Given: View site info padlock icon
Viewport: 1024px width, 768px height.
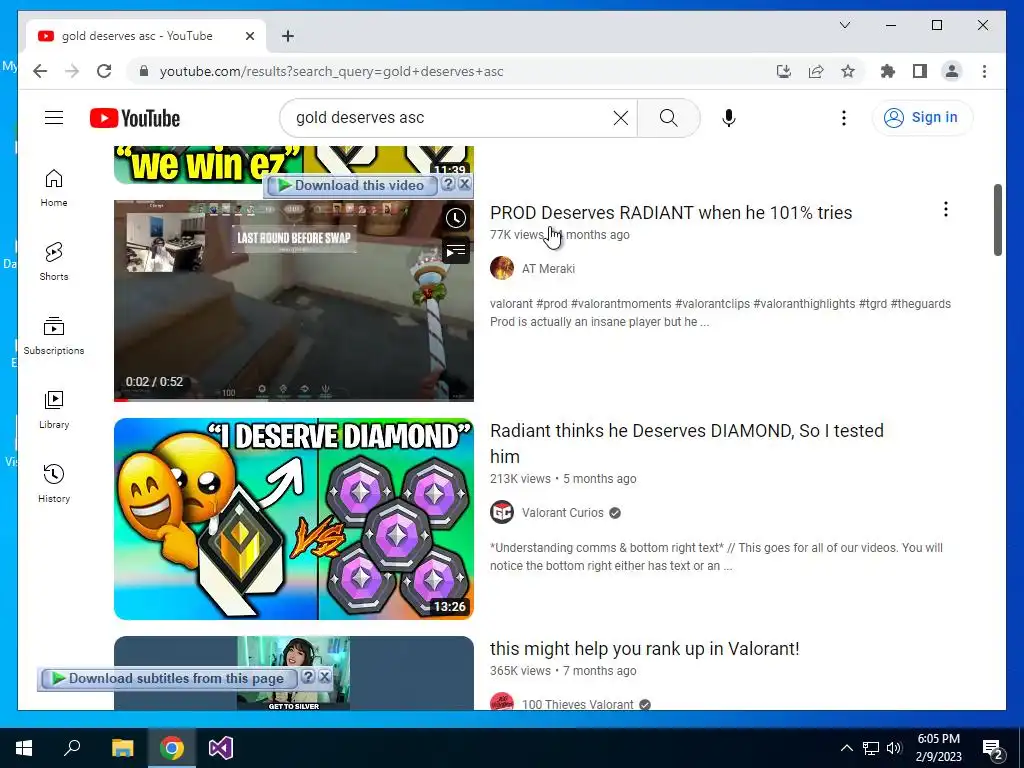Looking at the screenshot, I should coord(144,71).
